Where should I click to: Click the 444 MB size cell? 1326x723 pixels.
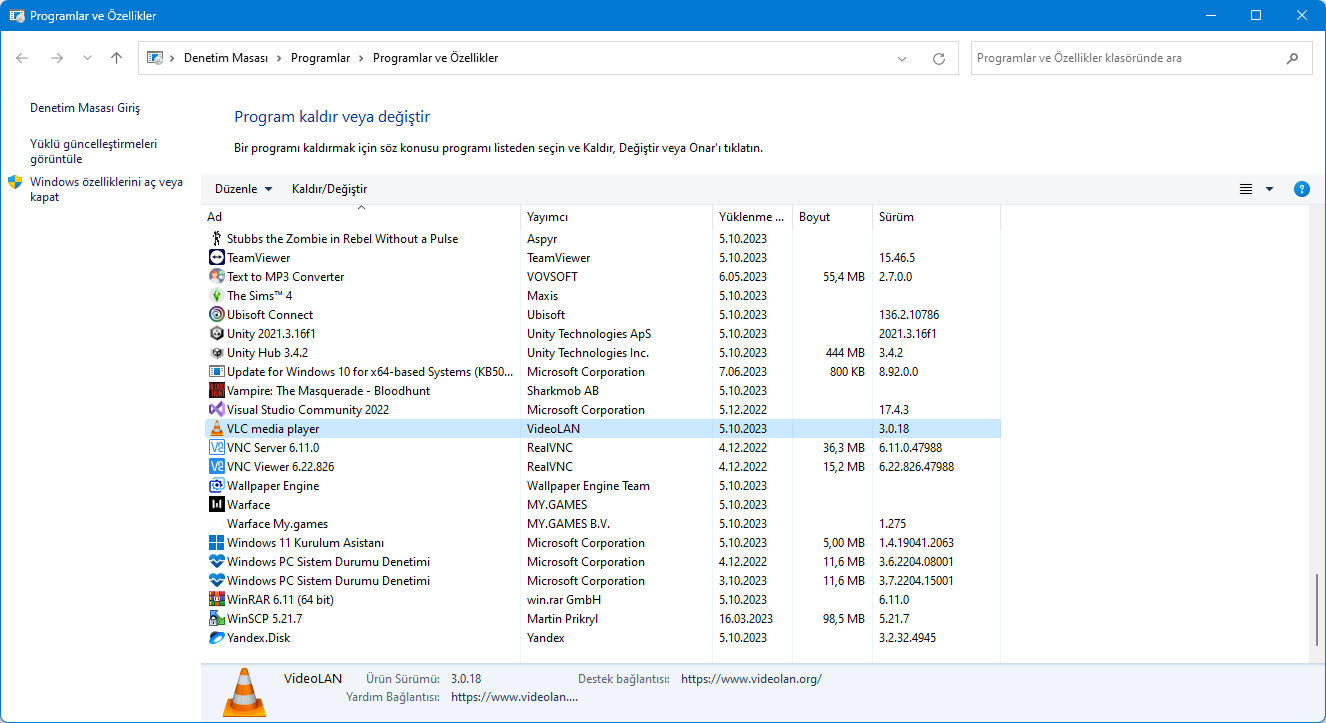845,353
